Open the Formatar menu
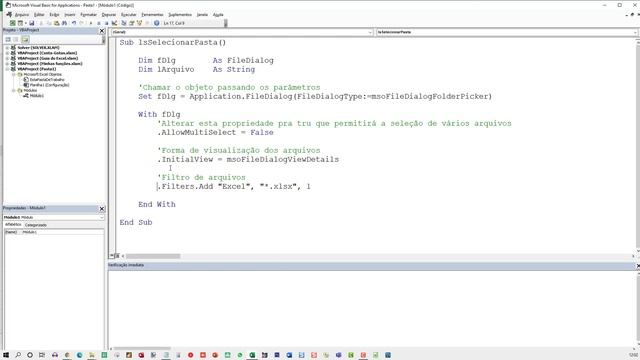This screenshot has width=640, height=360. tap(89, 15)
